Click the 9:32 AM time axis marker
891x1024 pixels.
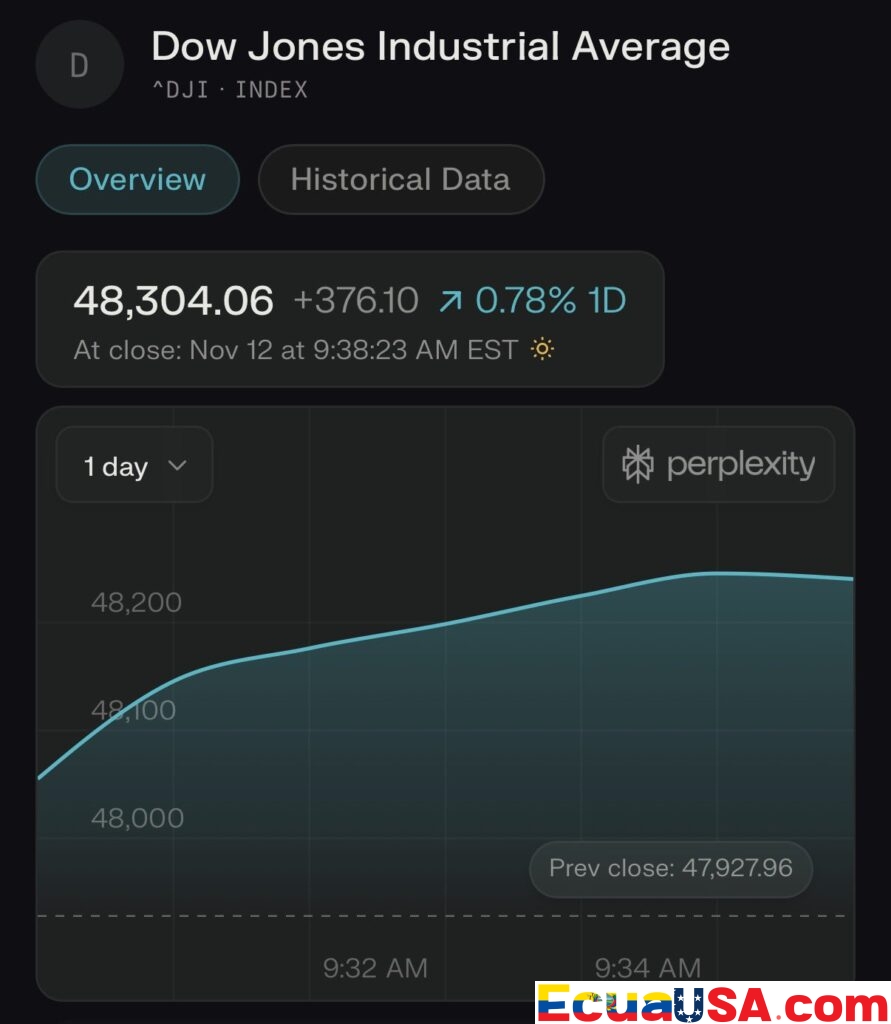(x=375, y=968)
